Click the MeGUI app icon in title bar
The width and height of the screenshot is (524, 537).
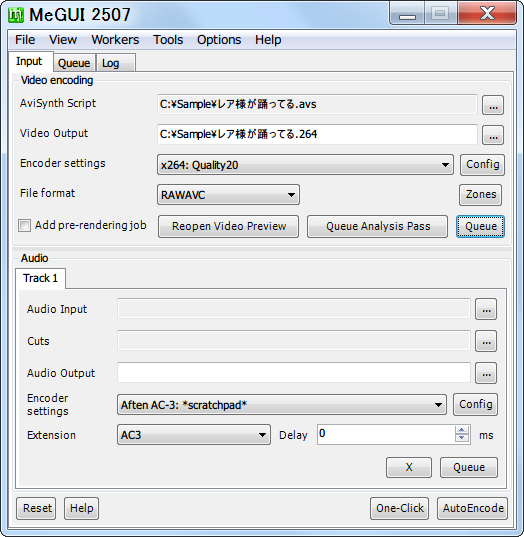pos(16,15)
